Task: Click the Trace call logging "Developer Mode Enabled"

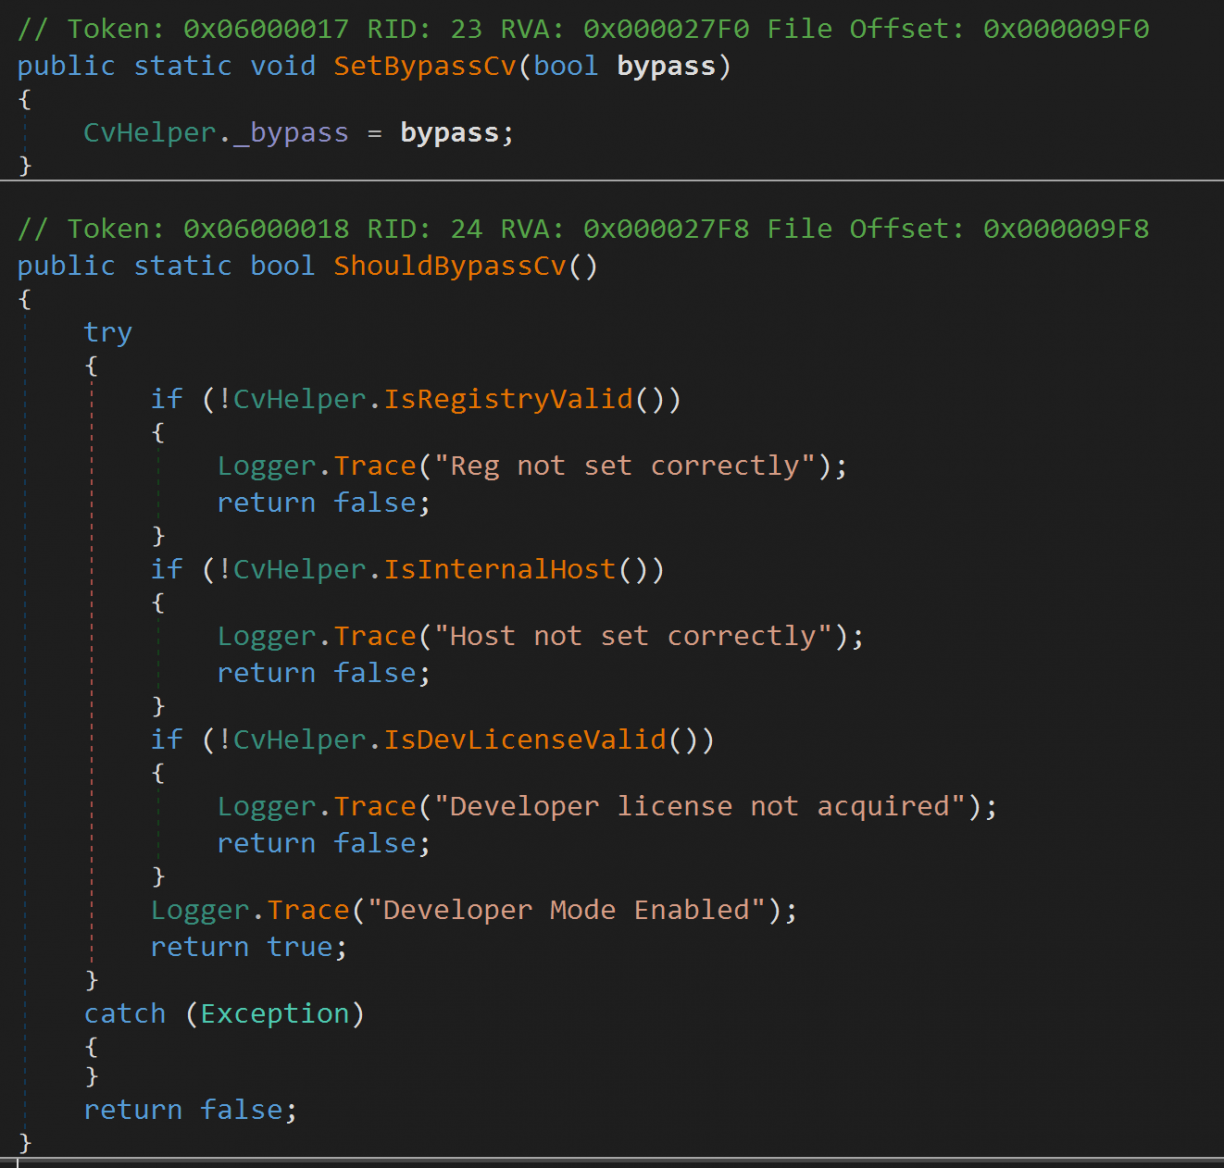Action: point(308,910)
